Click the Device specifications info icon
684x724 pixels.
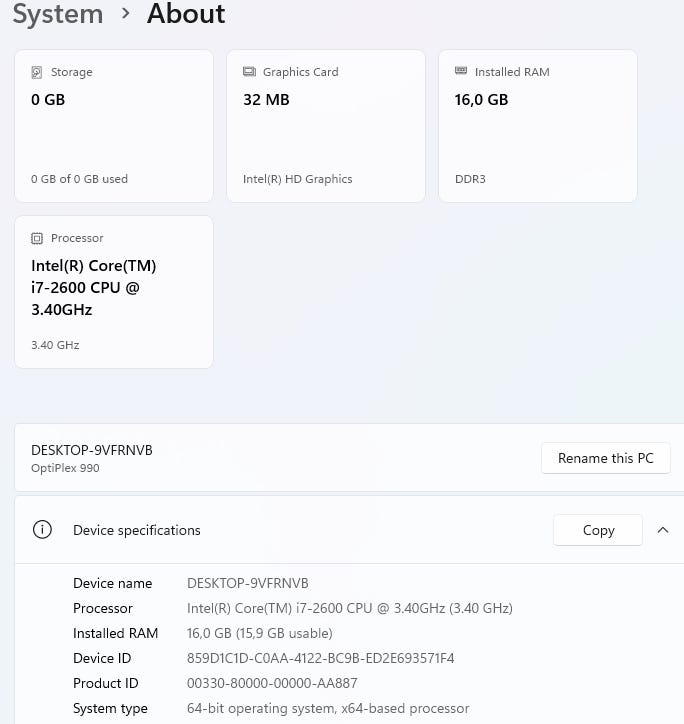click(42, 530)
